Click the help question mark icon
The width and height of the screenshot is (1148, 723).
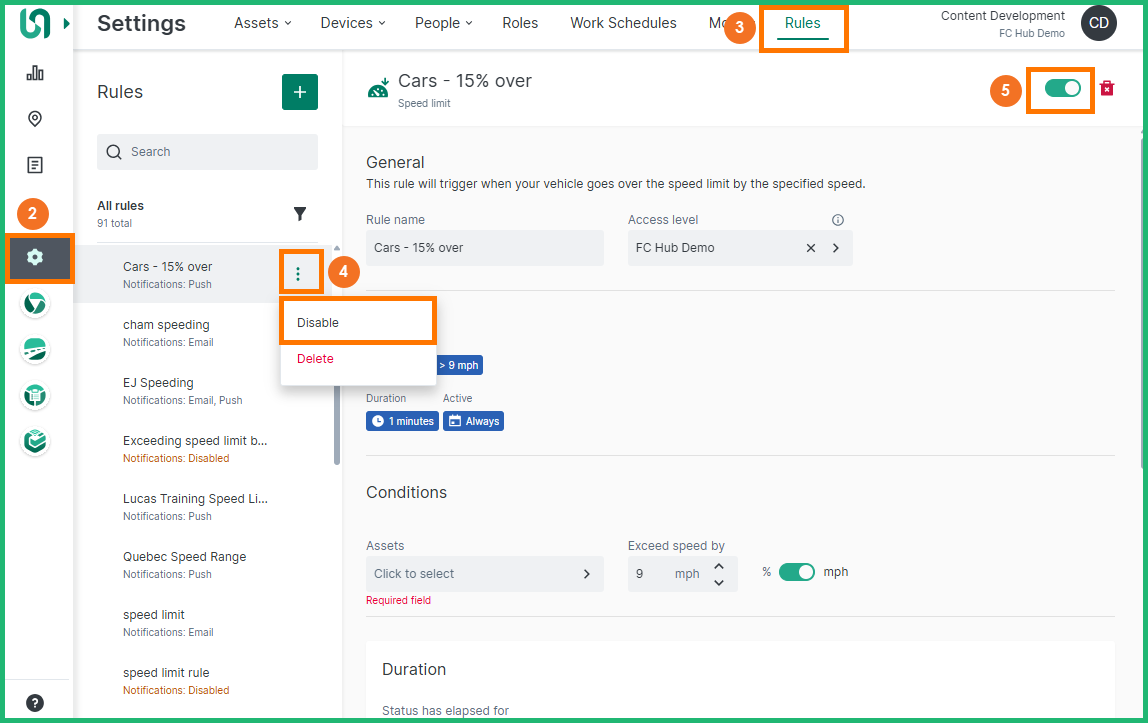click(x=35, y=702)
